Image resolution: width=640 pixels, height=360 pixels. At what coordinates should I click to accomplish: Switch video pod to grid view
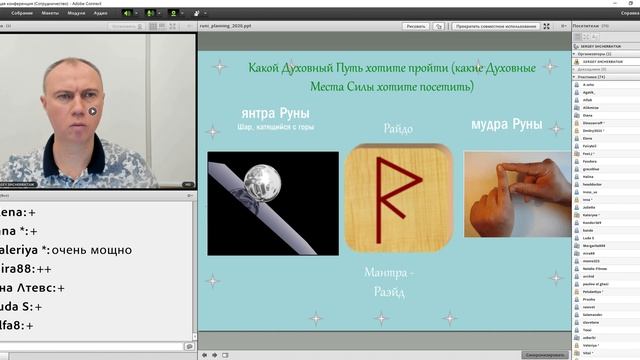[x=153, y=26]
